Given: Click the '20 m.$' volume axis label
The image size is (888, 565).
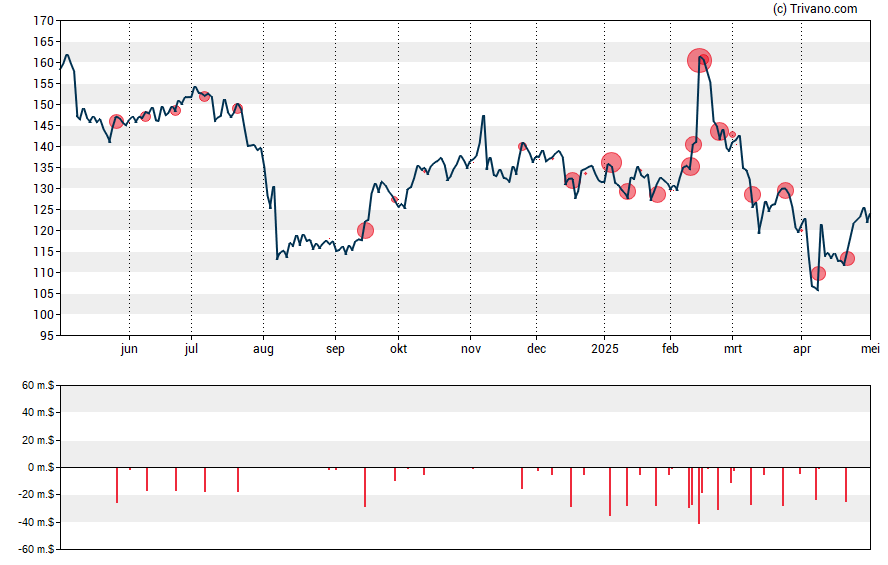Looking at the screenshot, I should point(38,440).
